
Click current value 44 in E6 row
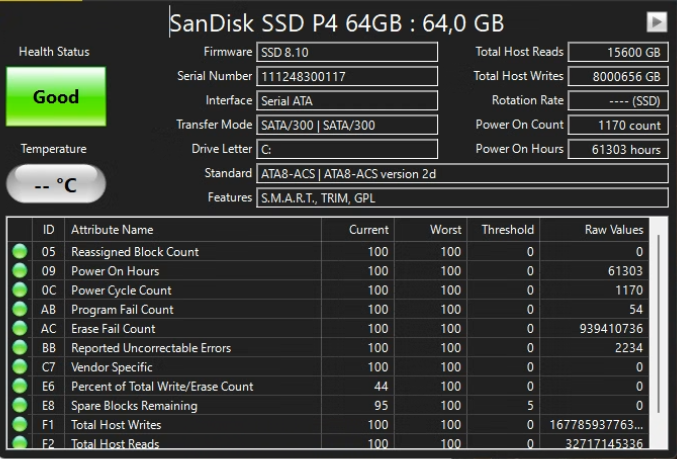[x=381, y=386]
